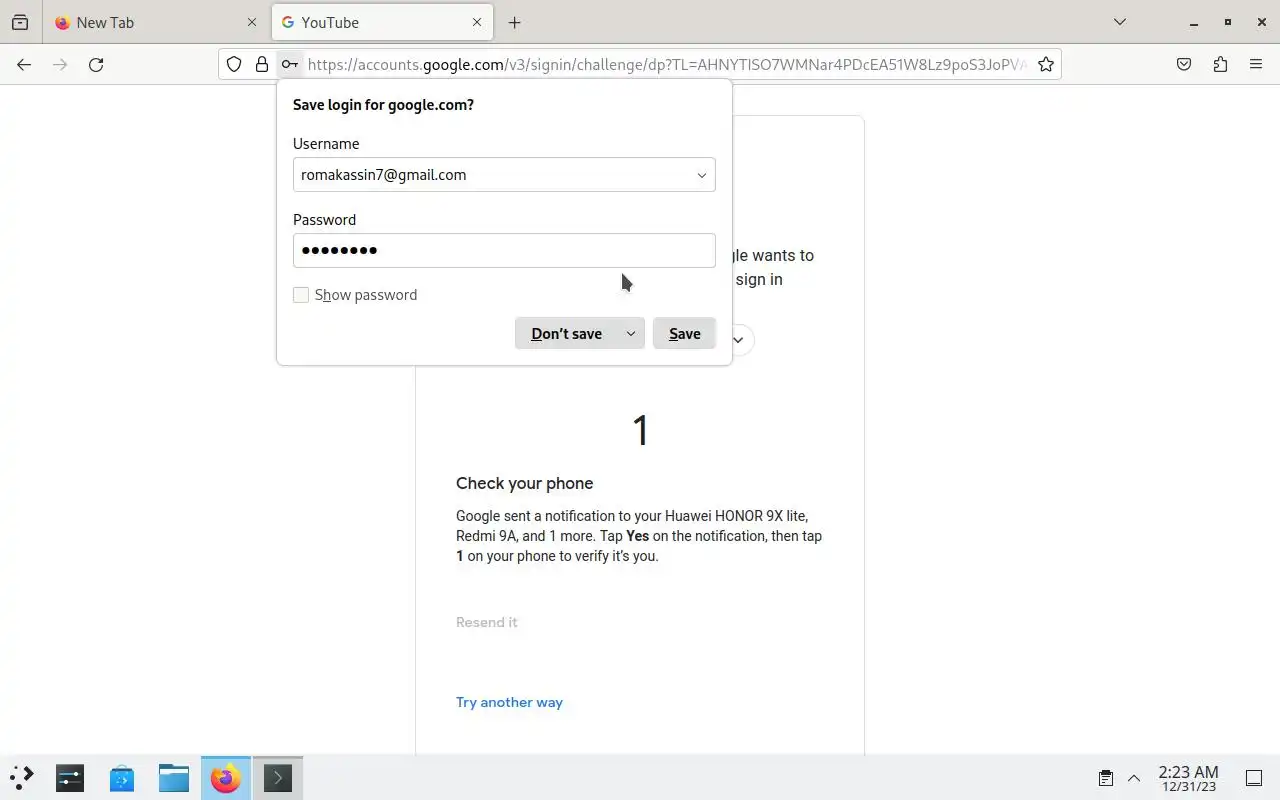Click the Don't save button

click(566, 334)
